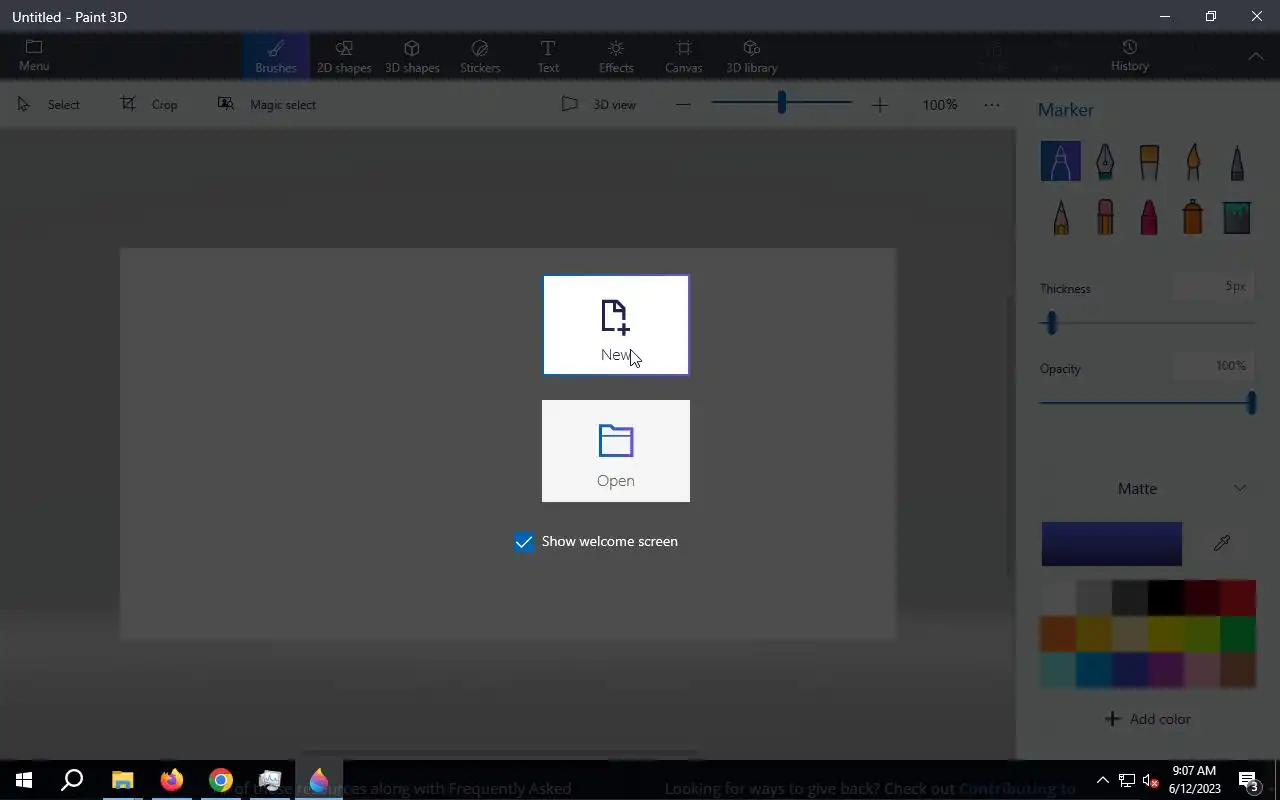The image size is (1280, 800).
Task: Open the History panel
Action: 1130,55
